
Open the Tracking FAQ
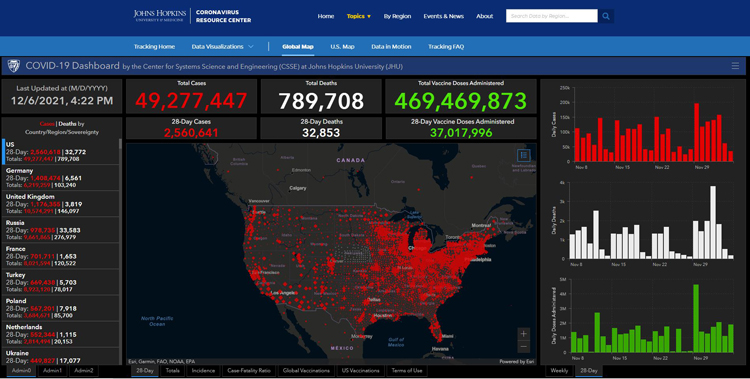446,46
